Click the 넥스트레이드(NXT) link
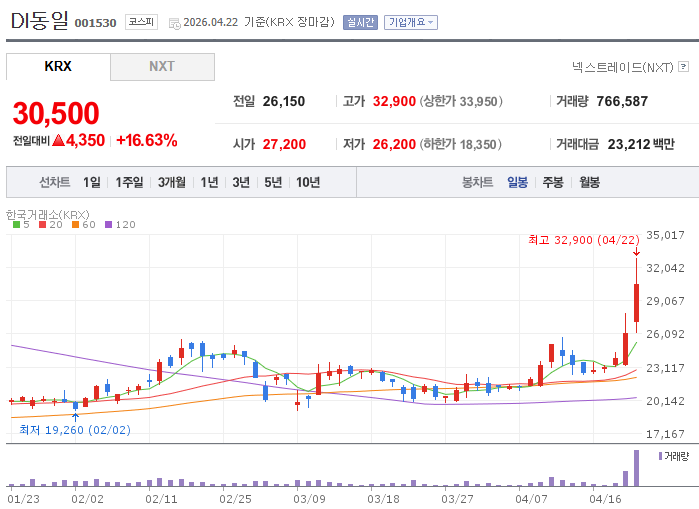 623,67
